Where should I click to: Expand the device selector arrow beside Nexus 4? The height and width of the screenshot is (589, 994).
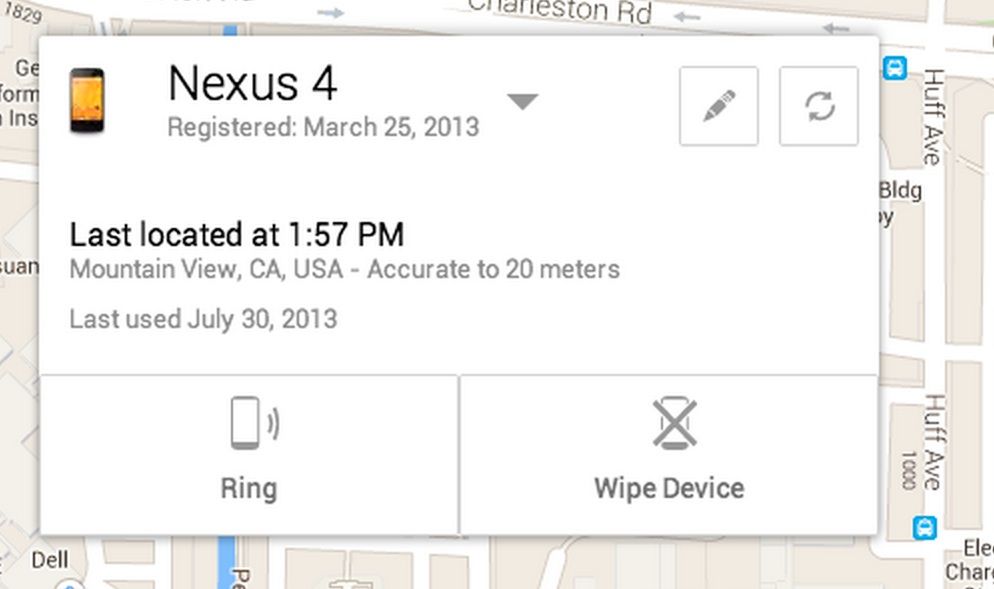tap(522, 100)
